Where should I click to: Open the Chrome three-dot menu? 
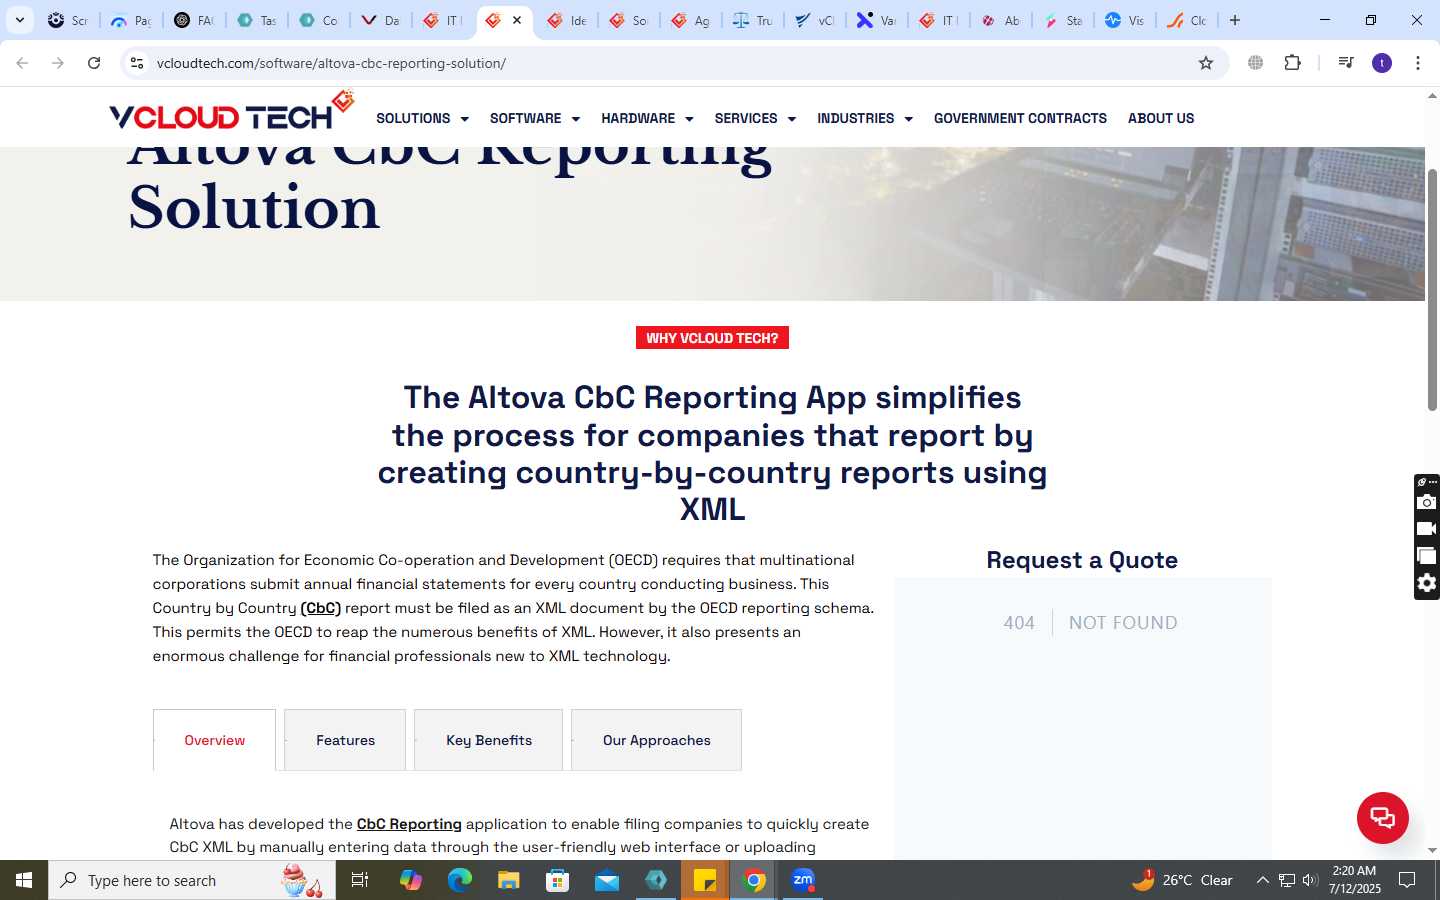1418,63
